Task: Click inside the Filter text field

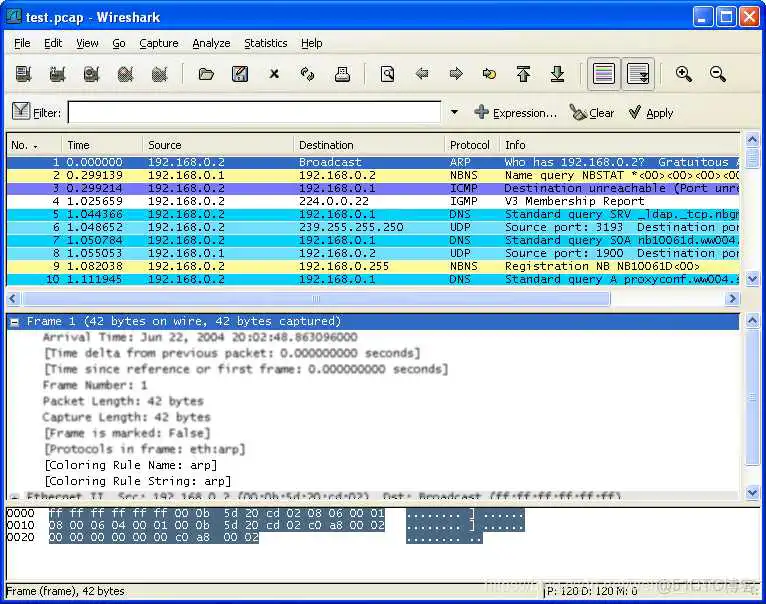Action: click(x=254, y=113)
